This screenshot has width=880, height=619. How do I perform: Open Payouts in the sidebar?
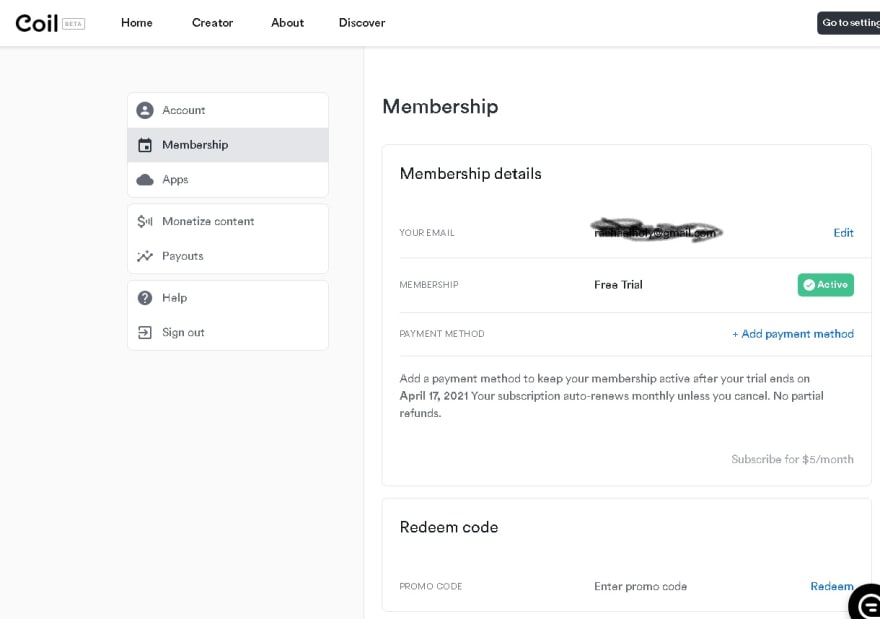tap(228, 256)
